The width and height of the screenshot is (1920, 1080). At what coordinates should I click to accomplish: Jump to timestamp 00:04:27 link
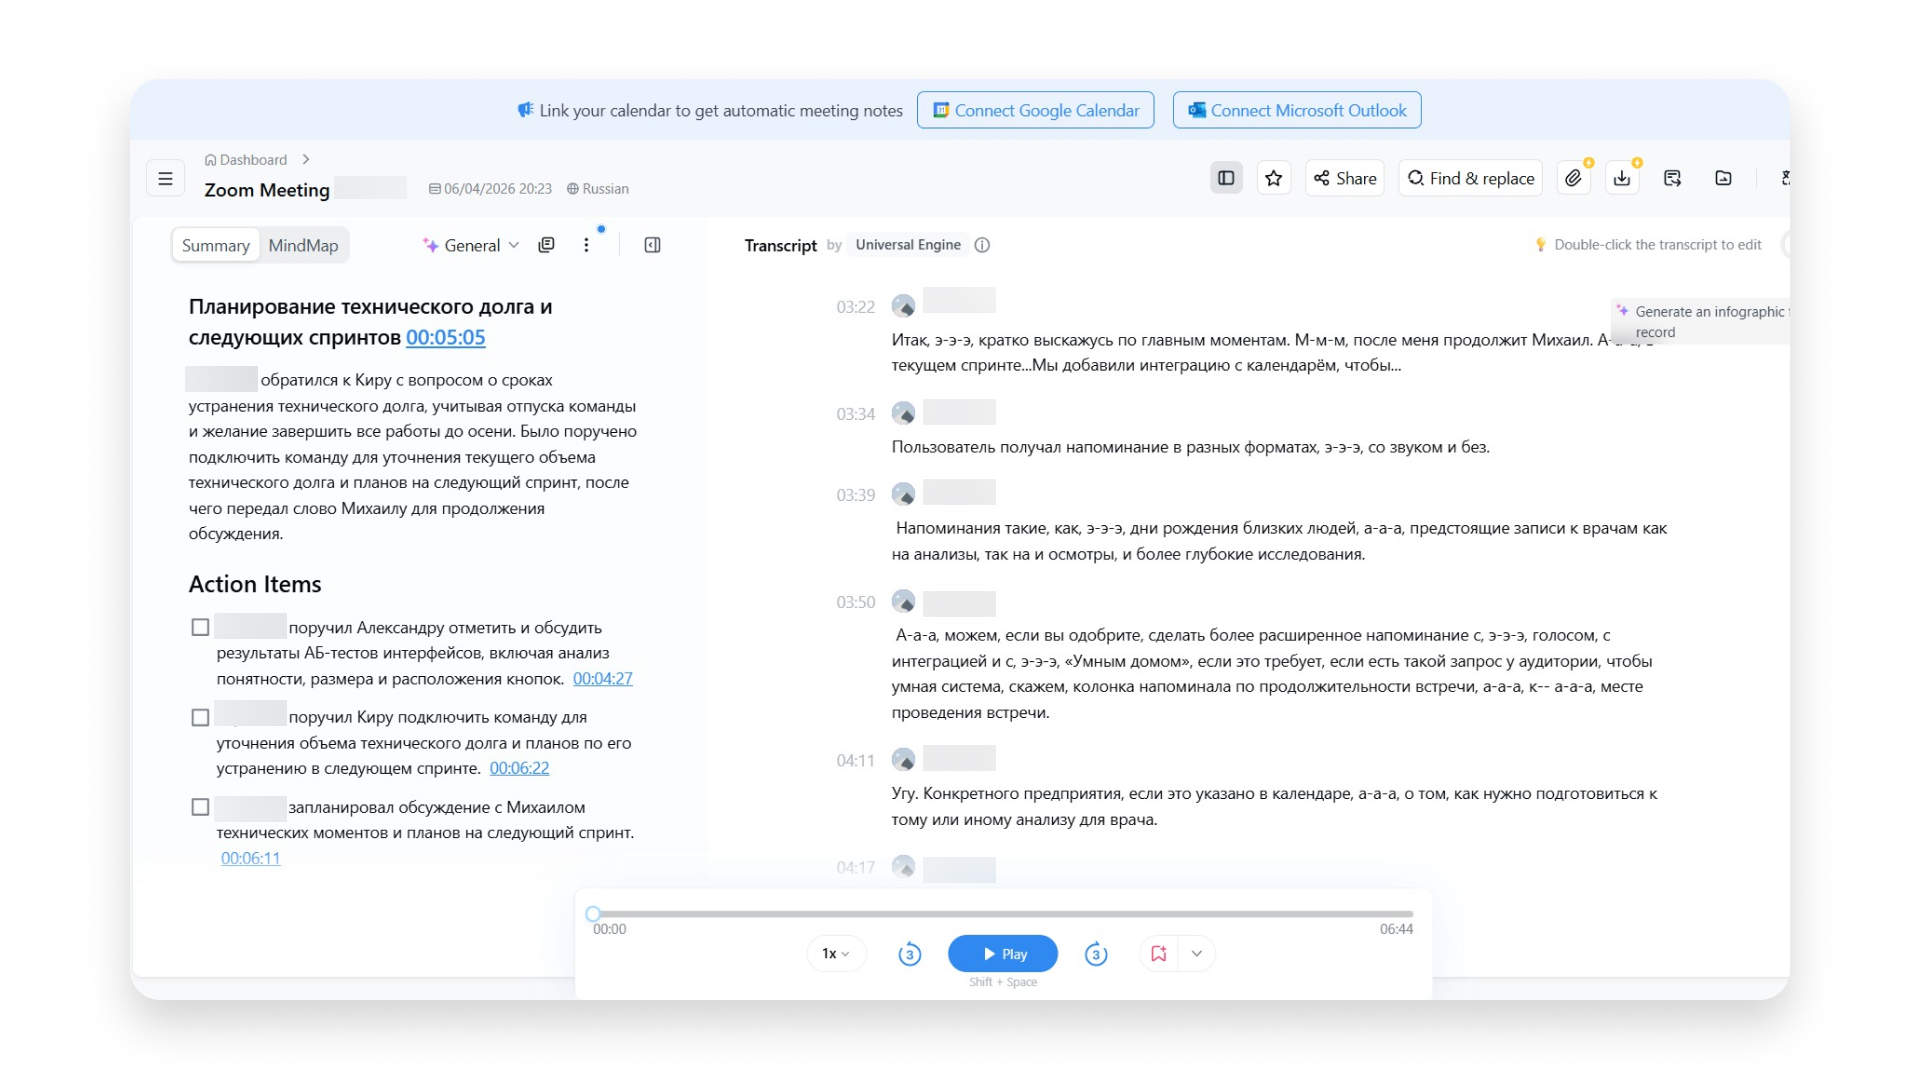[602, 679]
